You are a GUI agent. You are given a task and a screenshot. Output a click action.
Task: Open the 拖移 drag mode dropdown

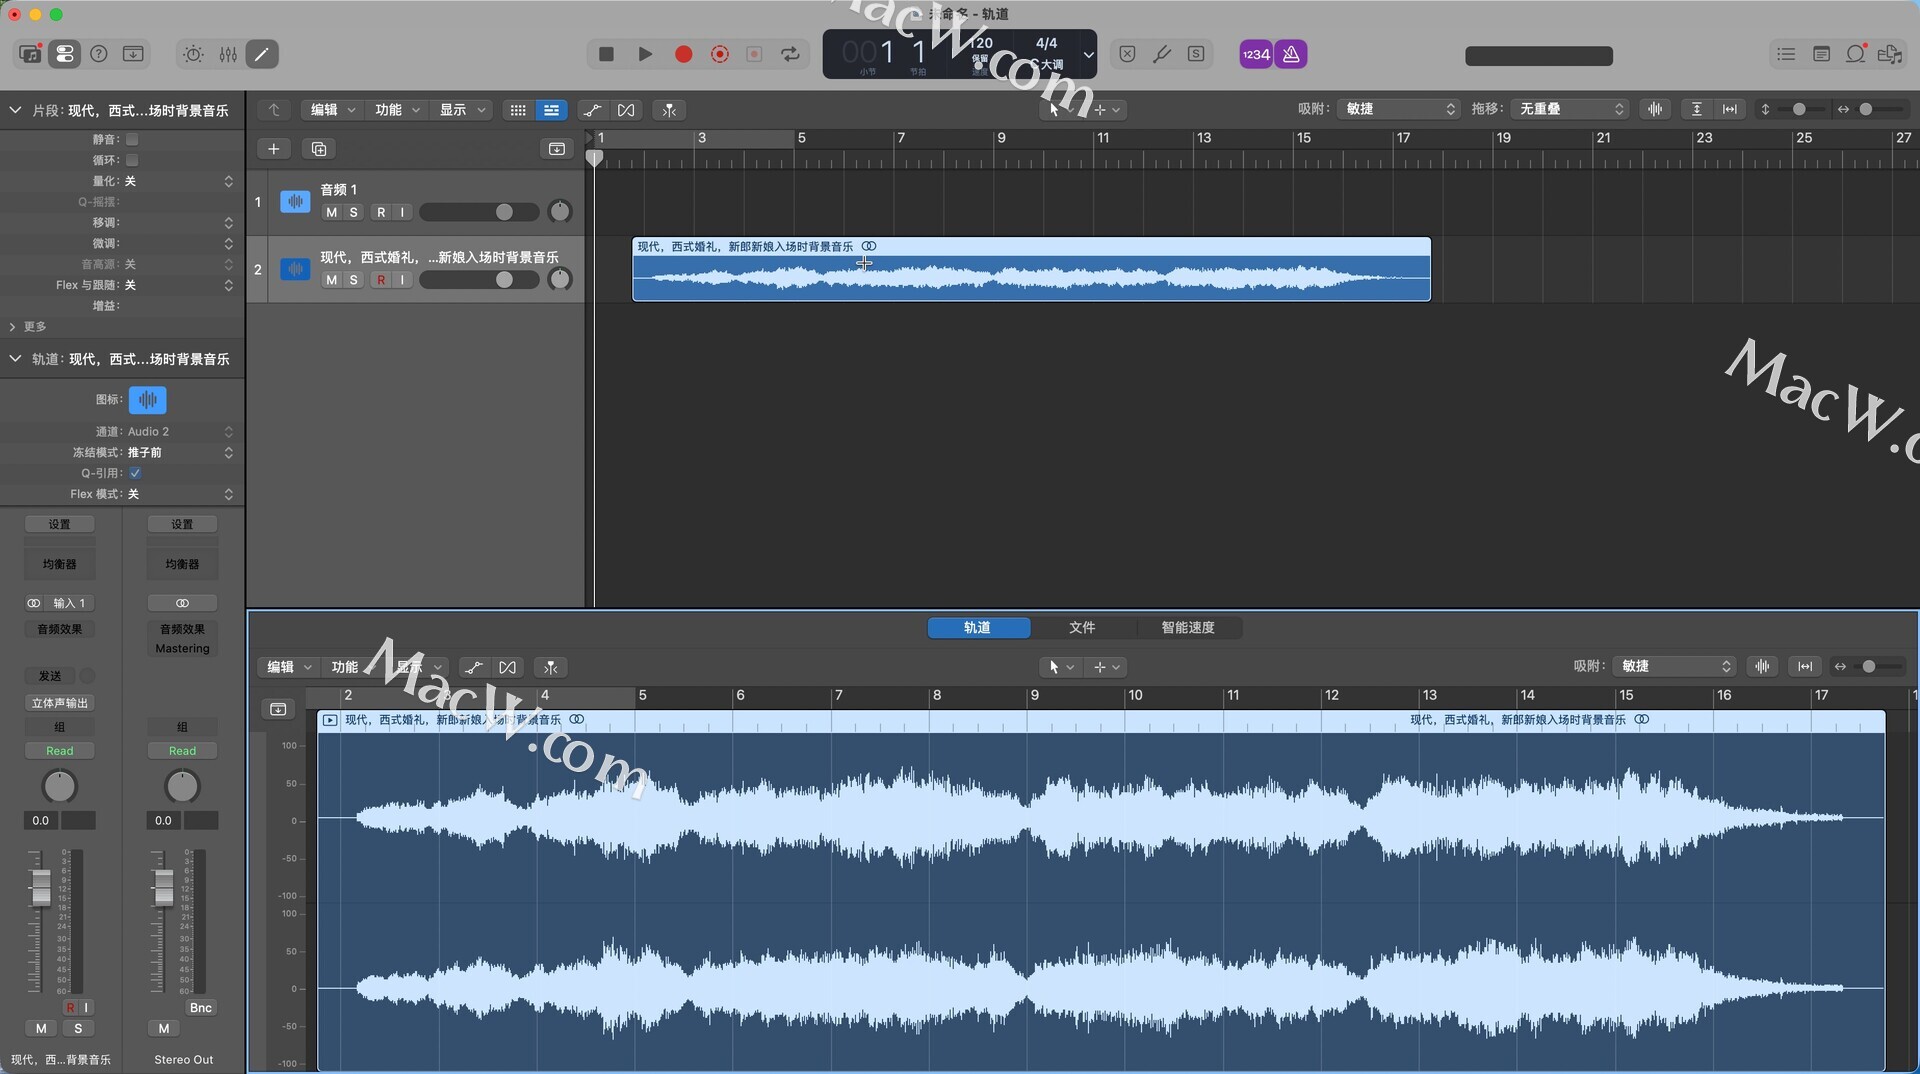click(x=1570, y=109)
